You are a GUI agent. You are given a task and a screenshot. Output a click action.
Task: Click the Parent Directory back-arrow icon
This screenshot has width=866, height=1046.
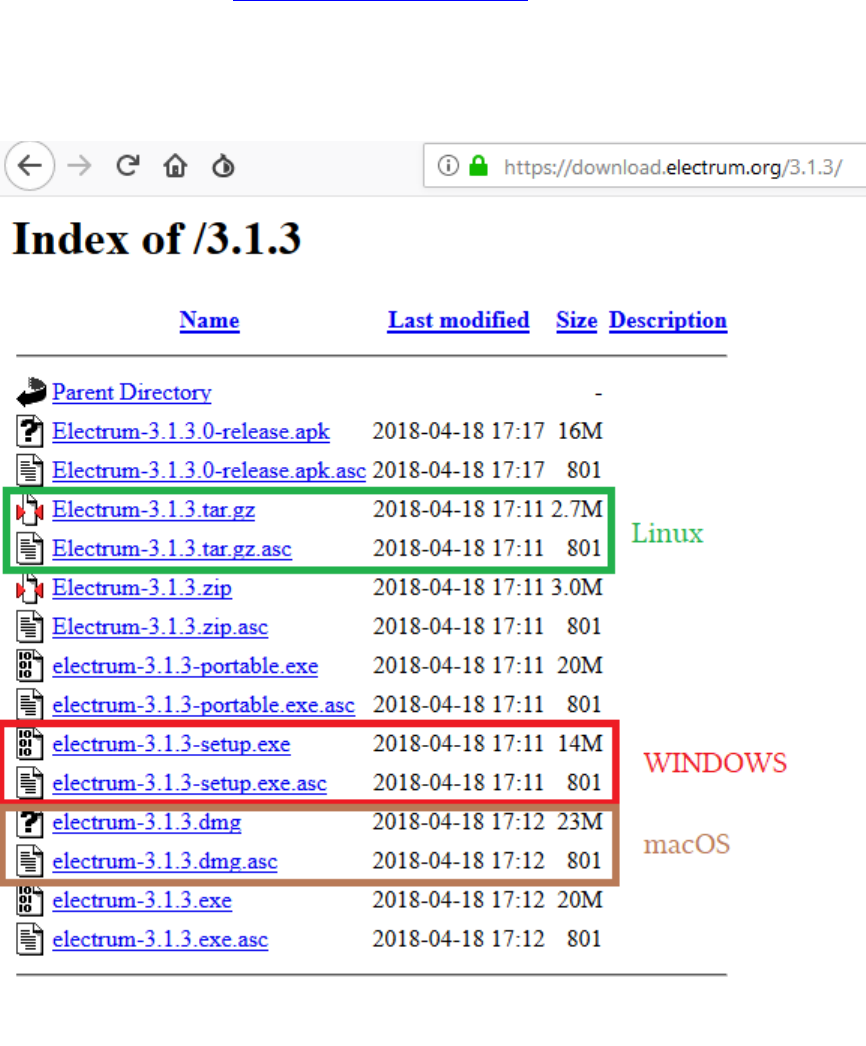(x=31, y=392)
